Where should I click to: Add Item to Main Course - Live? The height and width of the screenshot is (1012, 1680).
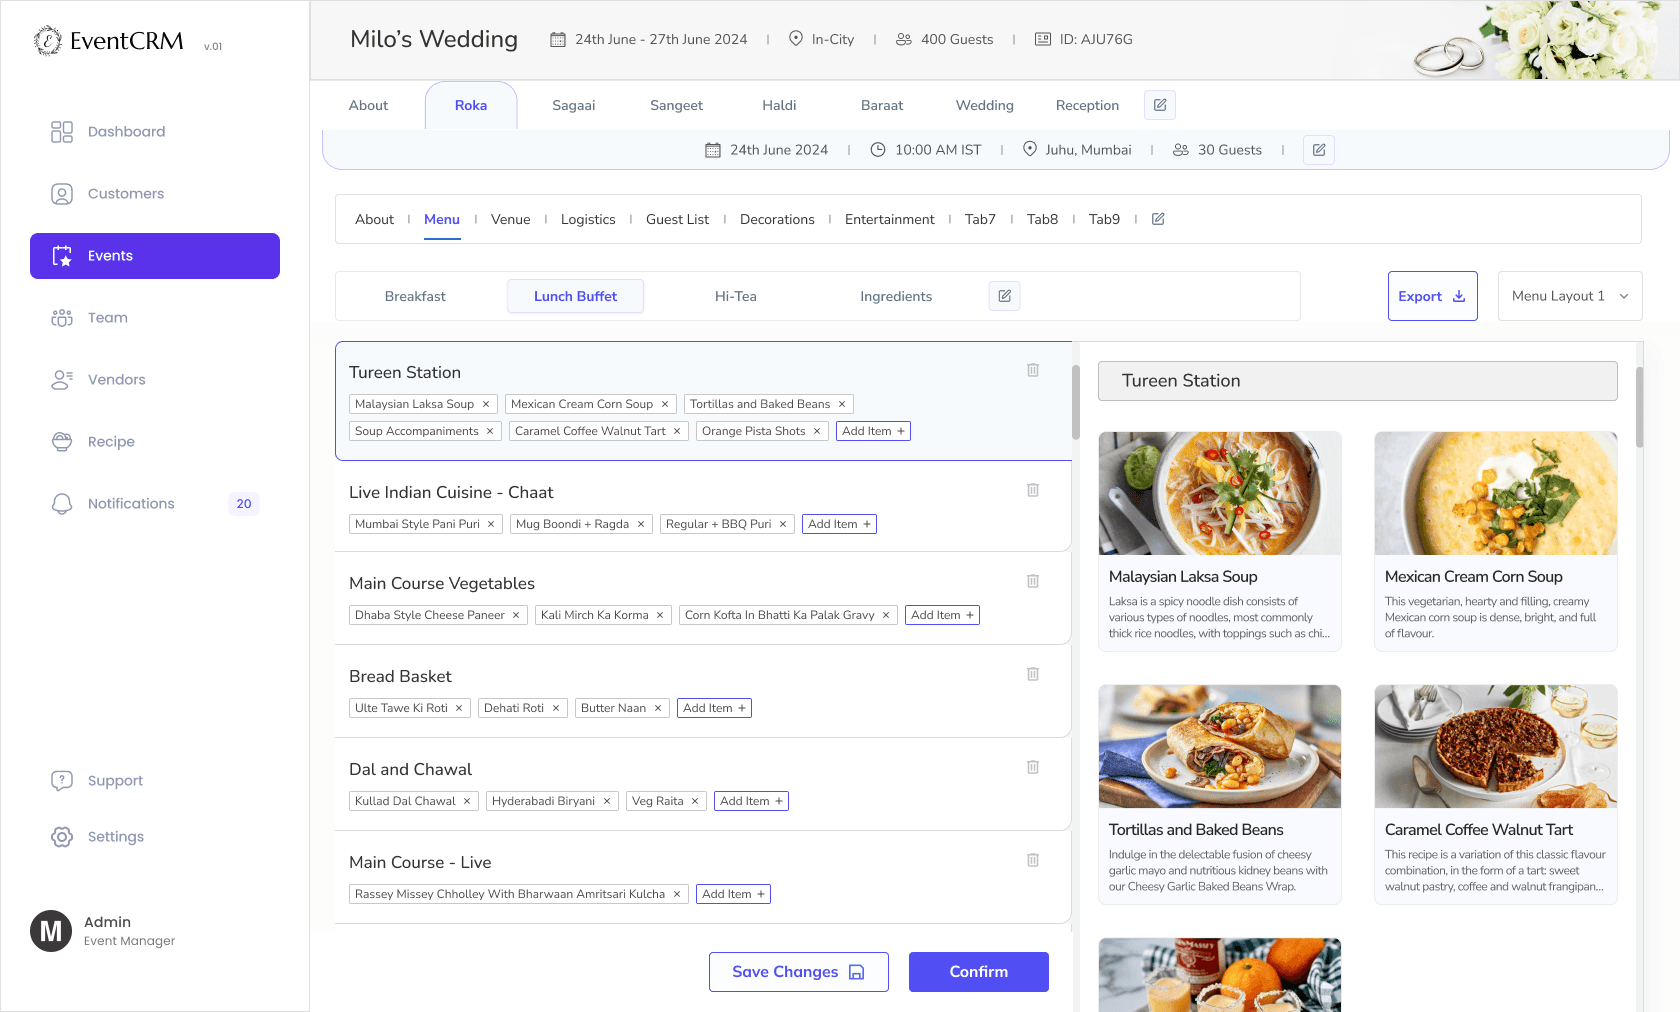pos(733,894)
